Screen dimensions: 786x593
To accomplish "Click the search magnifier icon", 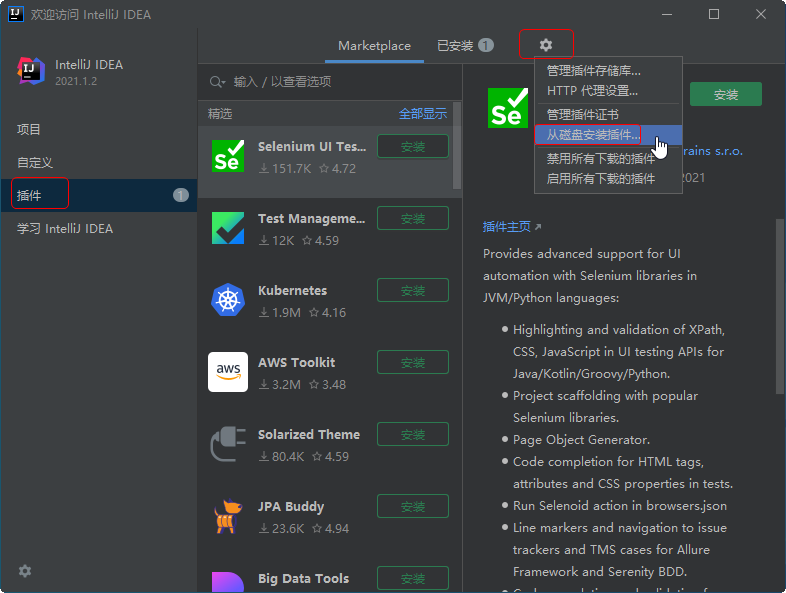I will pyautogui.click(x=217, y=82).
